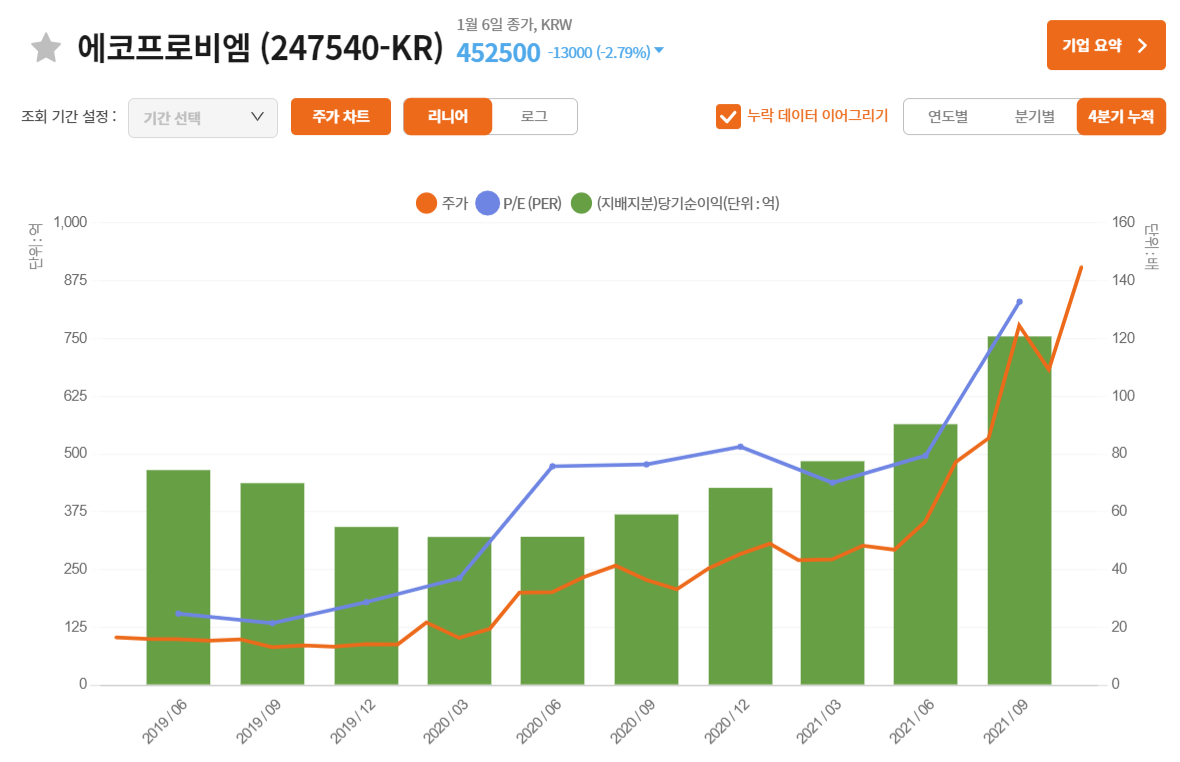1180x762 pixels.
Task: Click the 조회 기간 설정 label
Action: (x=68, y=117)
